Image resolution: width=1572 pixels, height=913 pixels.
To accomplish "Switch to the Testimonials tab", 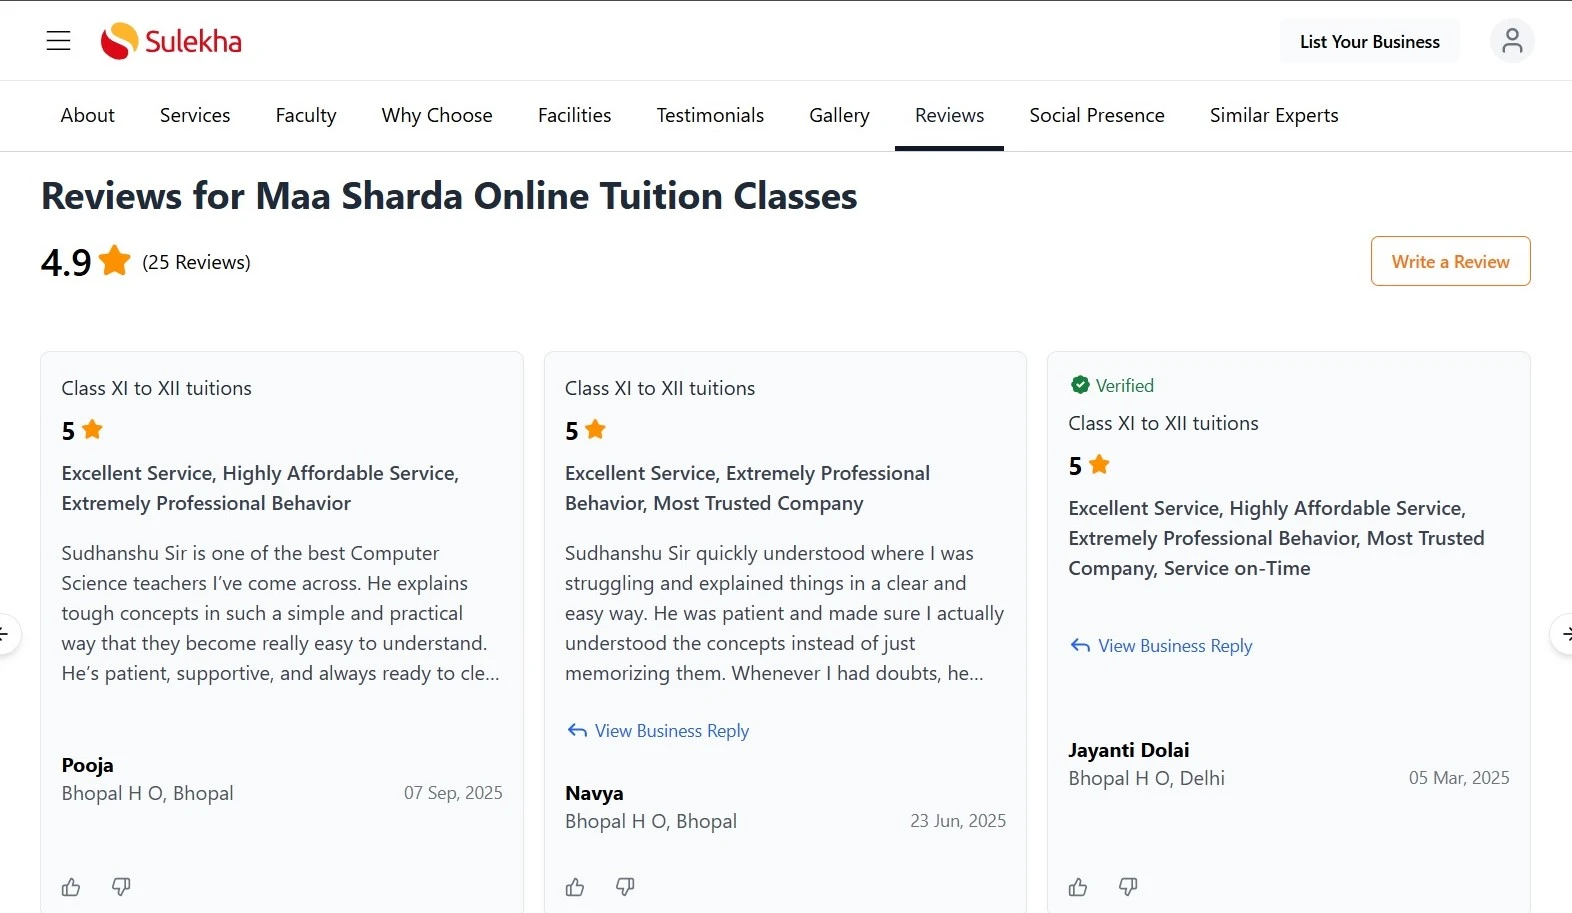I will [710, 115].
